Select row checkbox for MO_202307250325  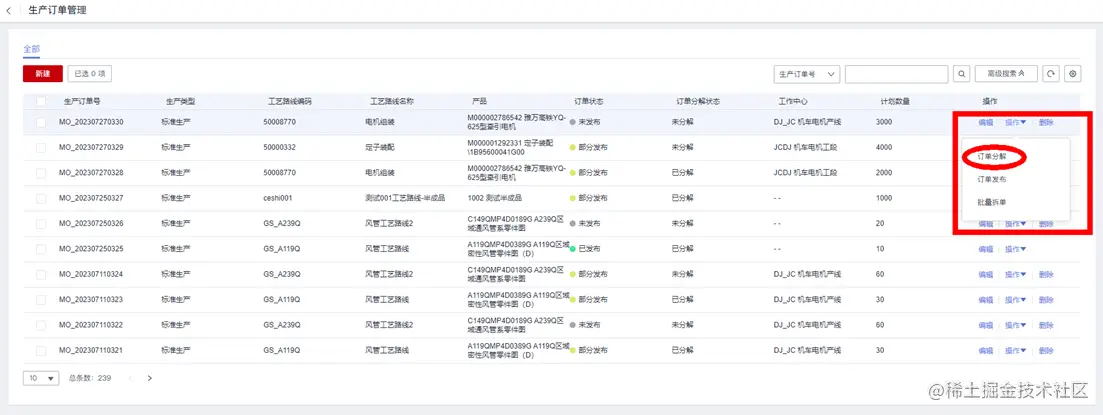41,249
